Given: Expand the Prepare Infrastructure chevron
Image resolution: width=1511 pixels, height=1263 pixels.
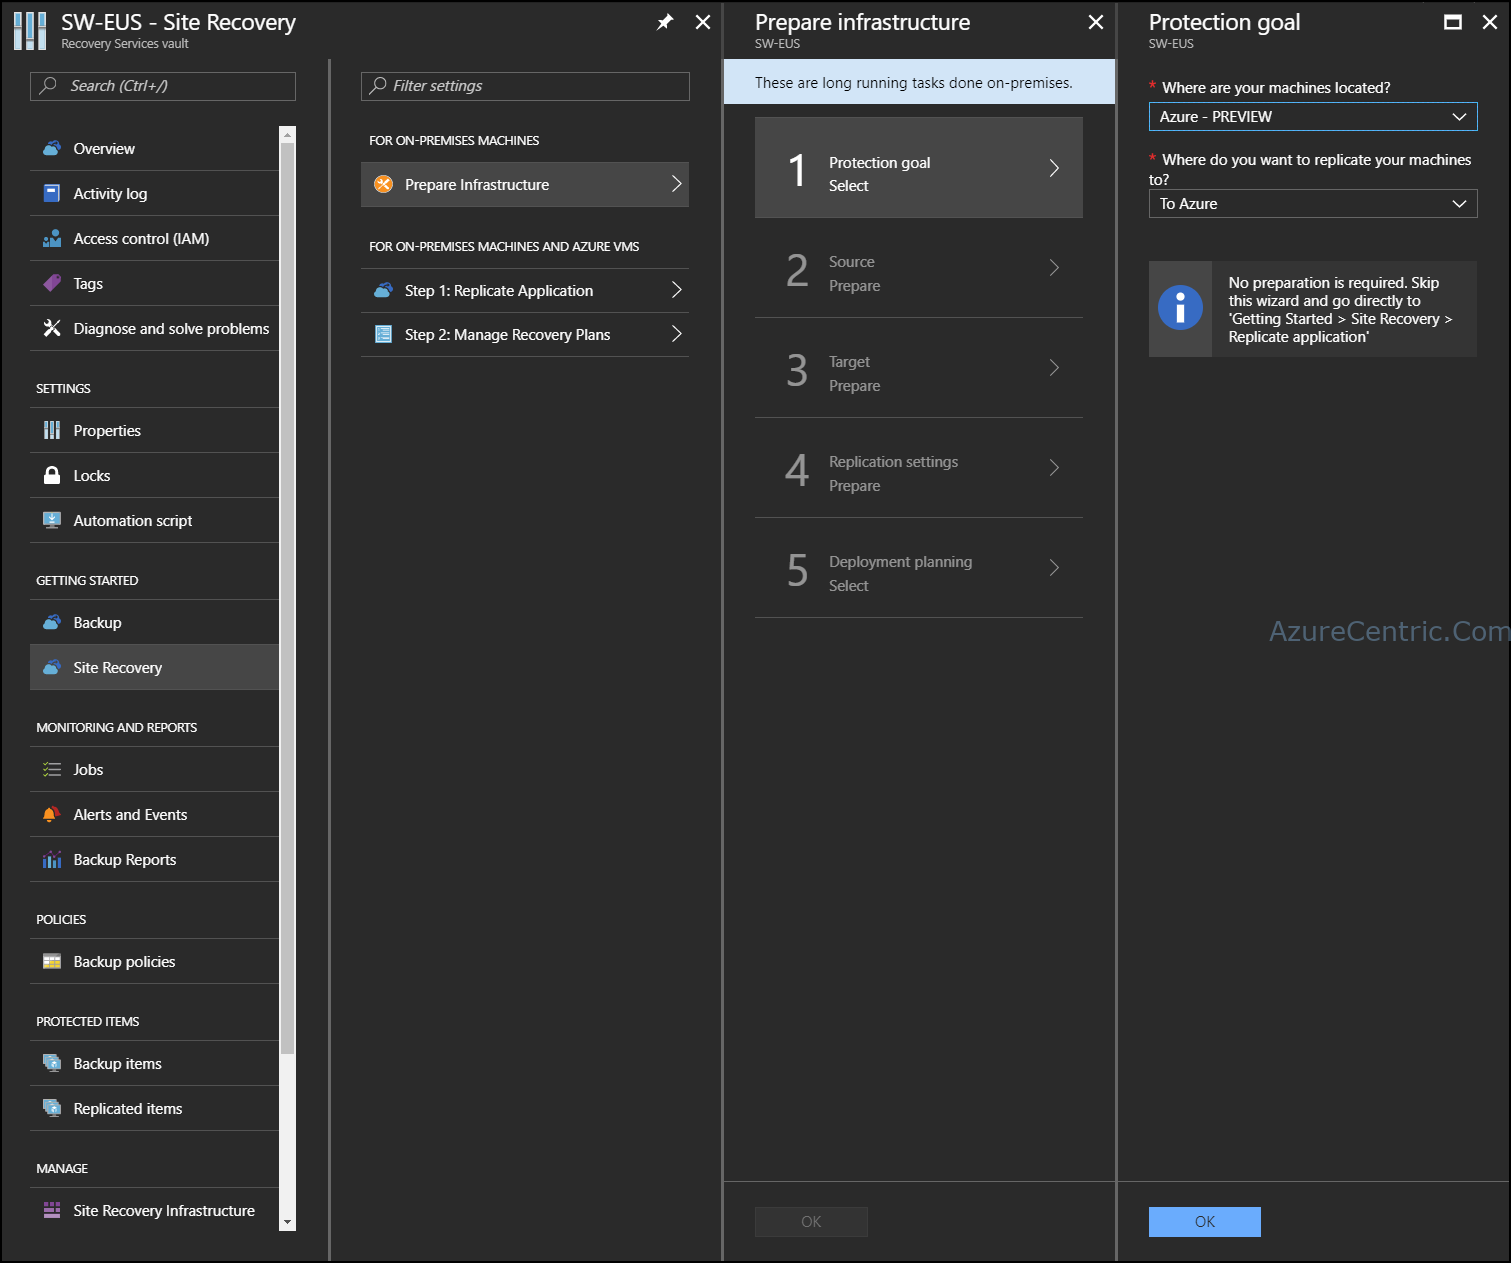Looking at the screenshot, I should 676,184.
